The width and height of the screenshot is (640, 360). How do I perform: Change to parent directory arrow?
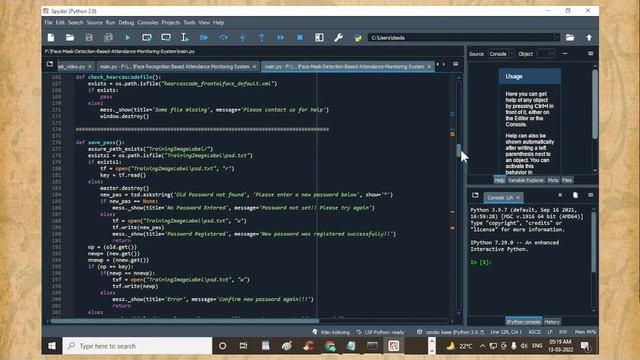click(589, 38)
